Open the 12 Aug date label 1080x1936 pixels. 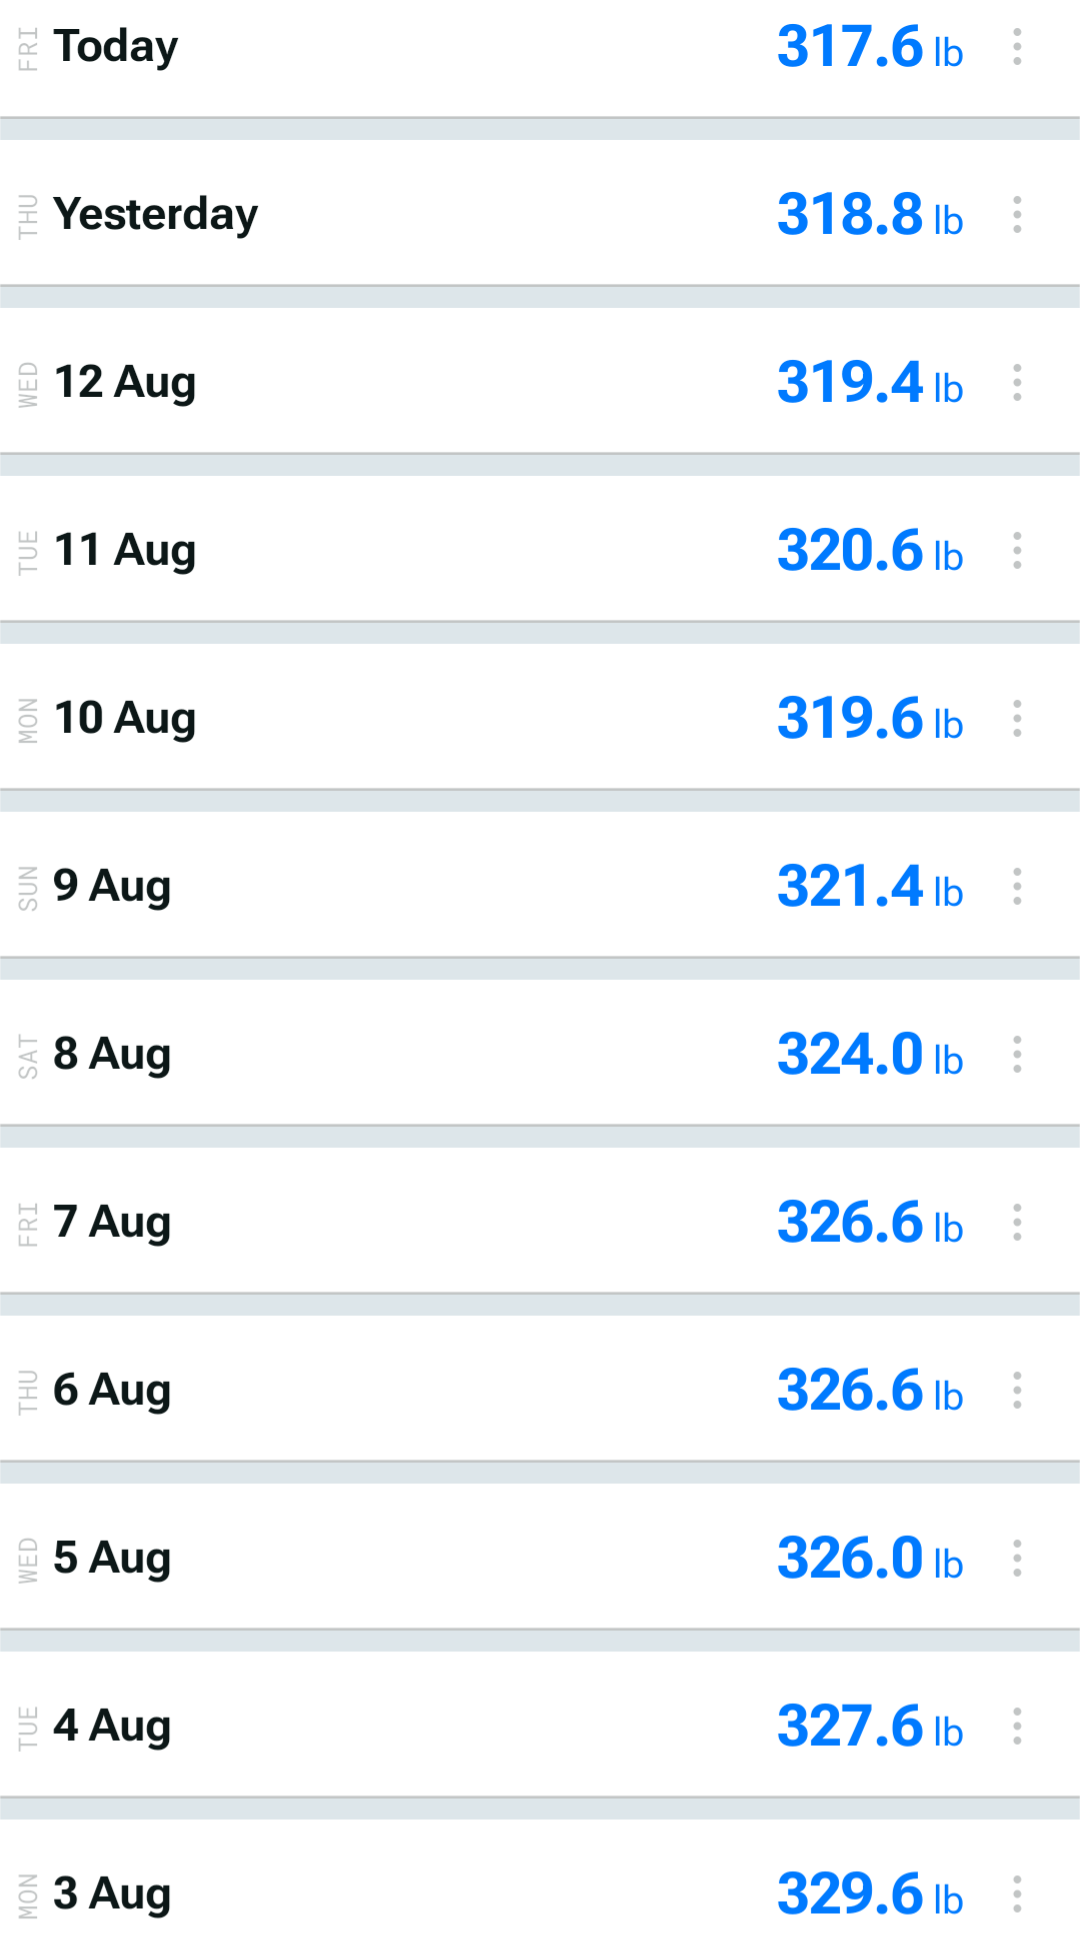pos(125,383)
